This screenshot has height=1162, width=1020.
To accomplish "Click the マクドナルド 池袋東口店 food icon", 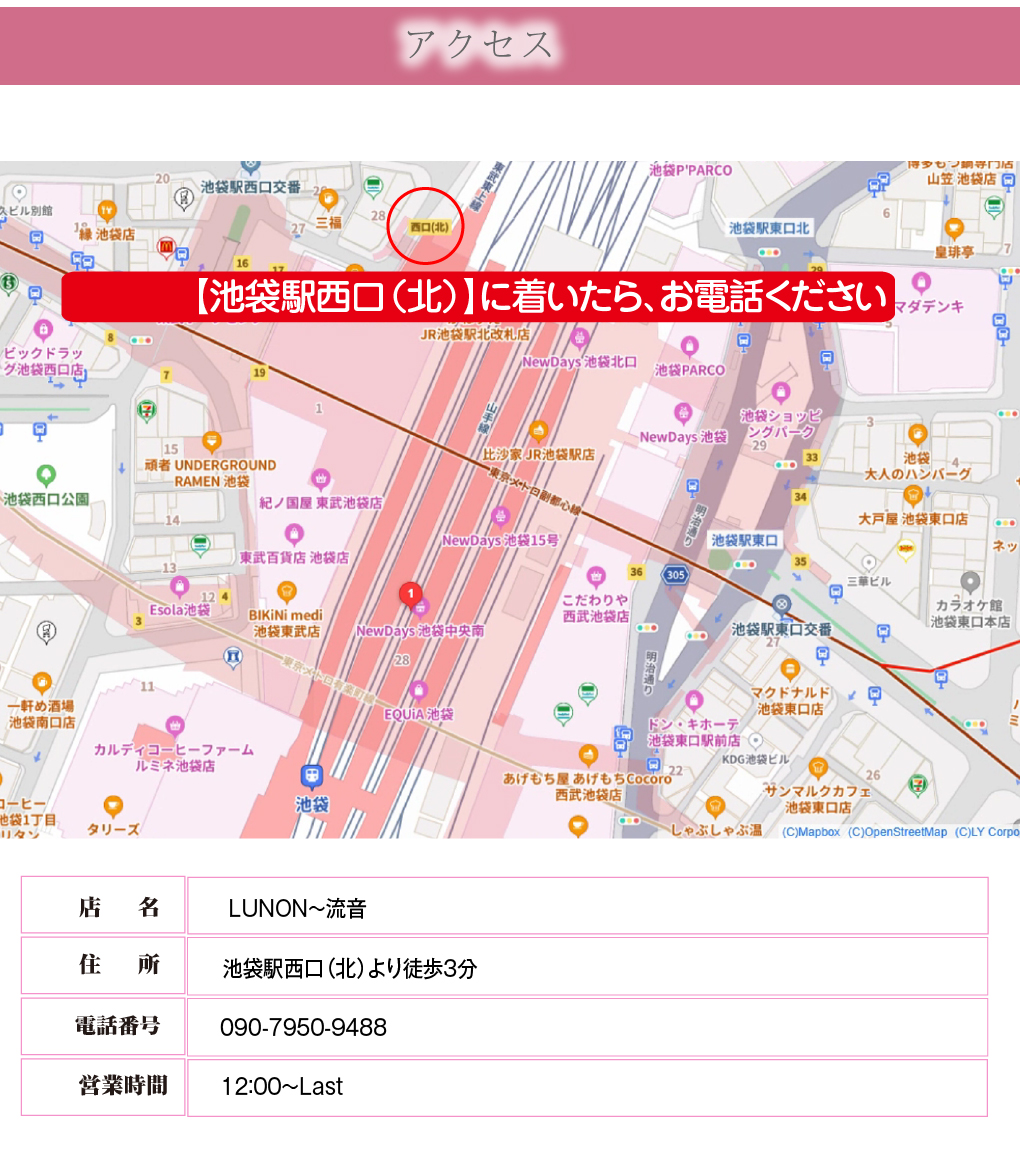I will tap(790, 669).
